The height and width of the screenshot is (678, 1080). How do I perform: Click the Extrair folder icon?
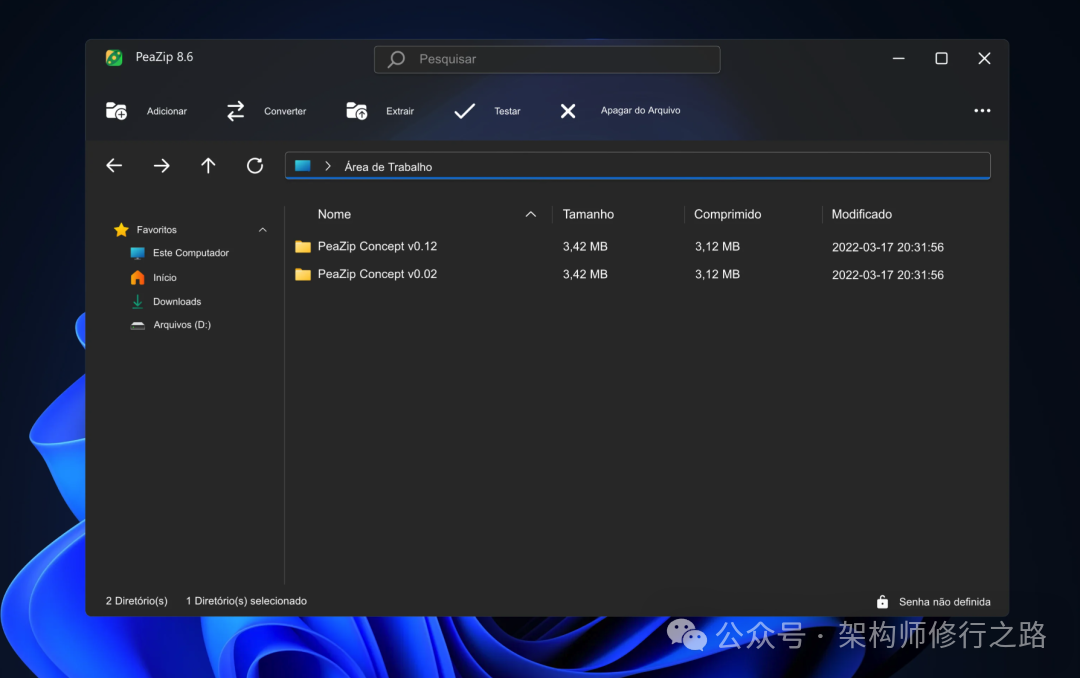point(357,111)
